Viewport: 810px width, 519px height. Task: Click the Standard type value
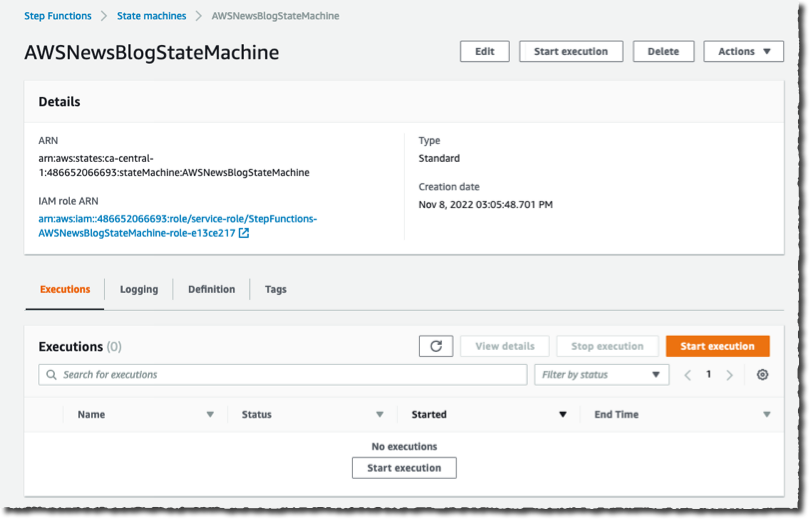click(439, 158)
